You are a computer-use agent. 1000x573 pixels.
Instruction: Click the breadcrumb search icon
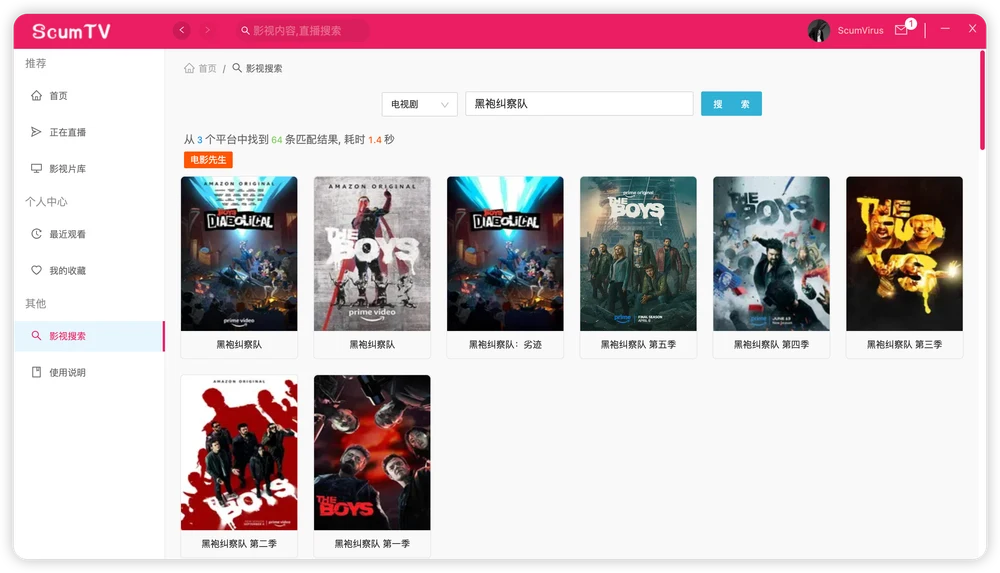[237, 68]
